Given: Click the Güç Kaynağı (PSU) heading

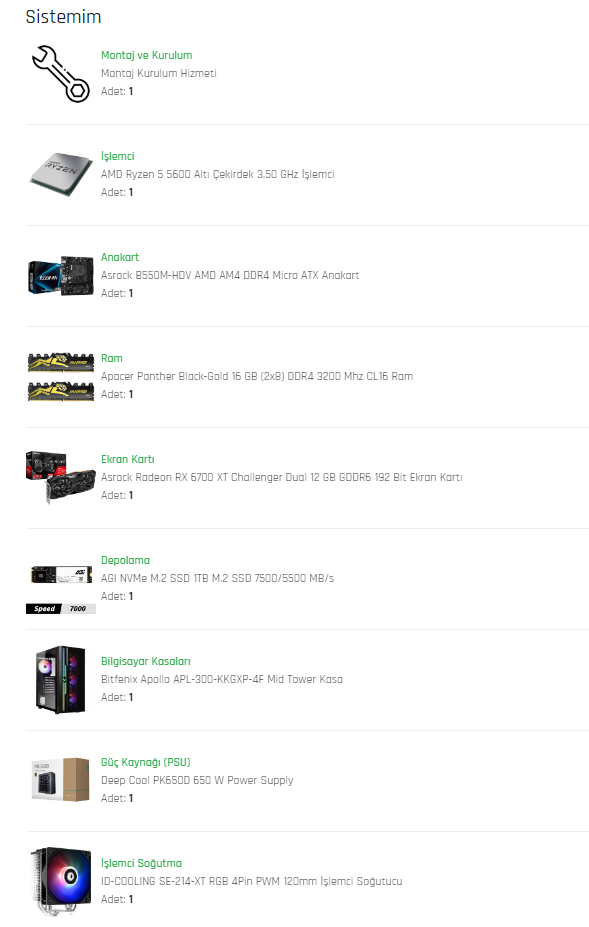Looking at the screenshot, I should click(145, 763).
